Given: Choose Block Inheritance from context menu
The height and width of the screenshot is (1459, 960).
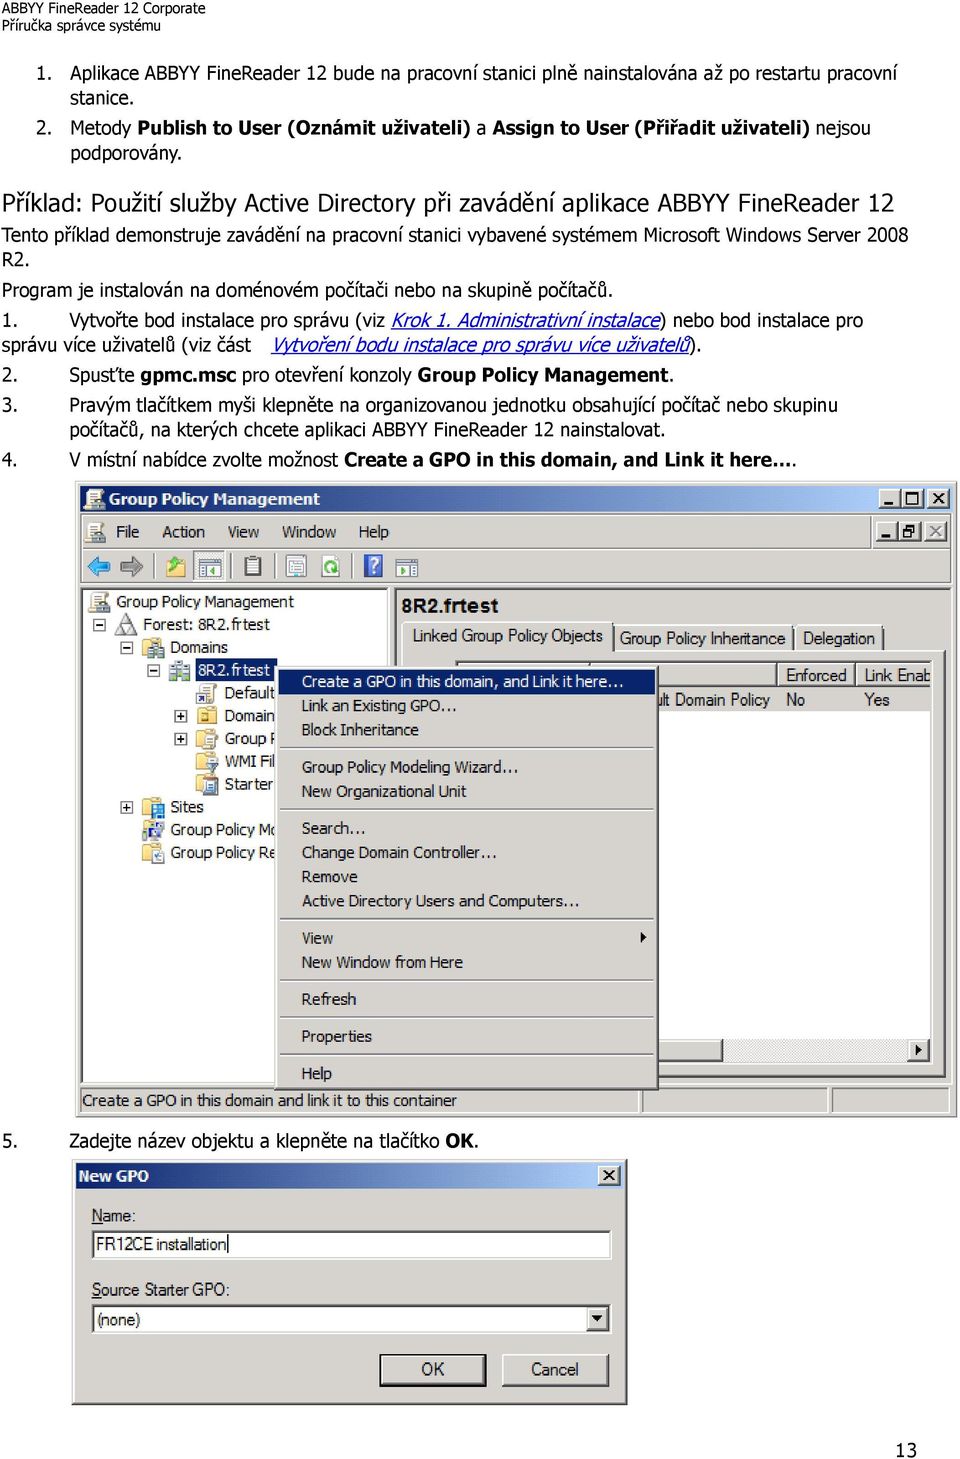Looking at the screenshot, I should (466, 730).
